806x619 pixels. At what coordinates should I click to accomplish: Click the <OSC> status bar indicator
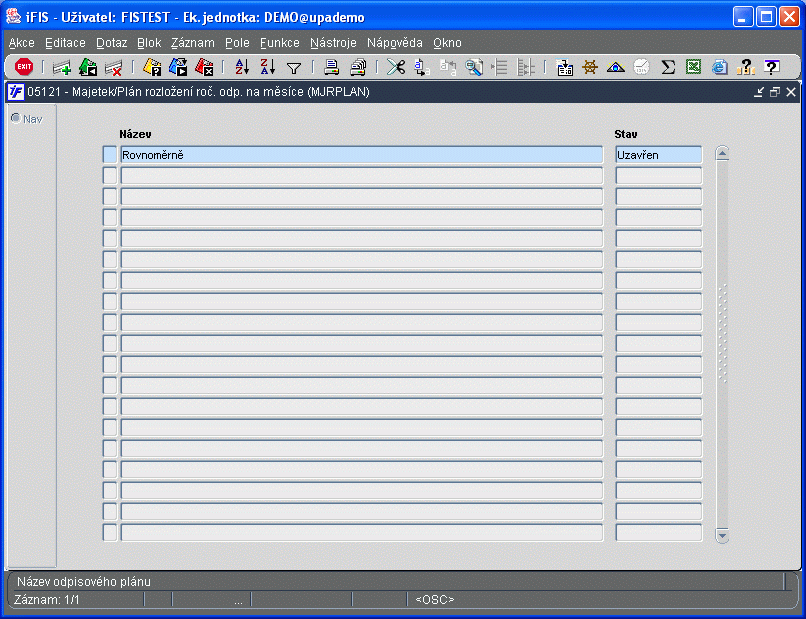(x=434, y=599)
